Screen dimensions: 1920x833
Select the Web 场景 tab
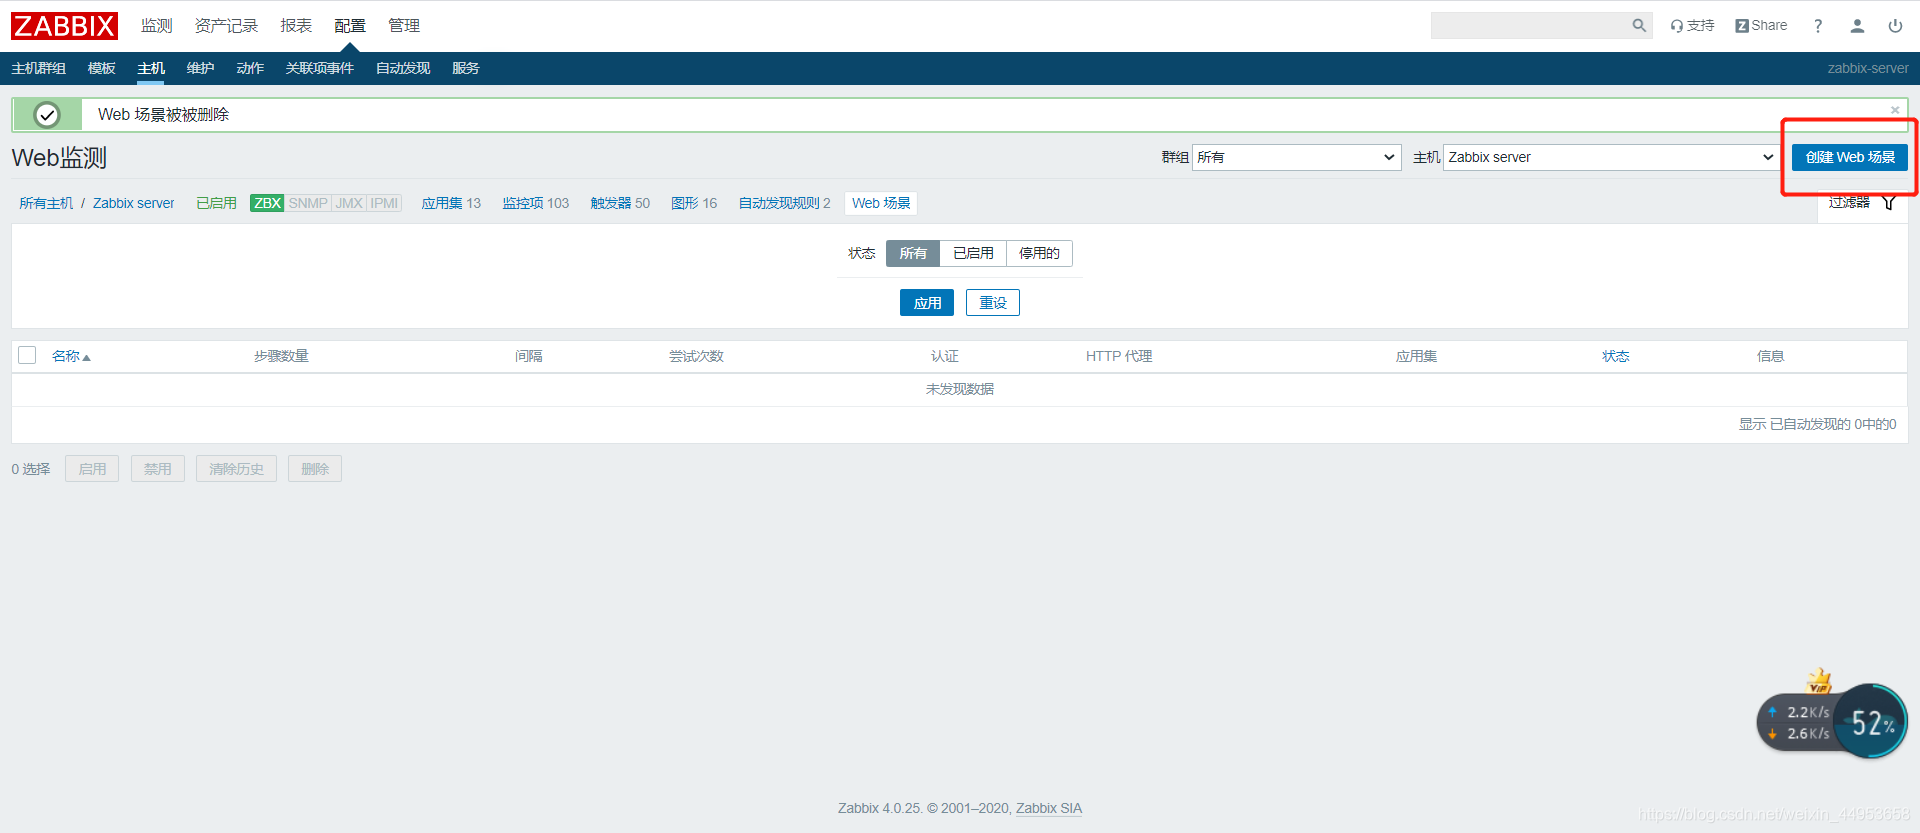881,203
